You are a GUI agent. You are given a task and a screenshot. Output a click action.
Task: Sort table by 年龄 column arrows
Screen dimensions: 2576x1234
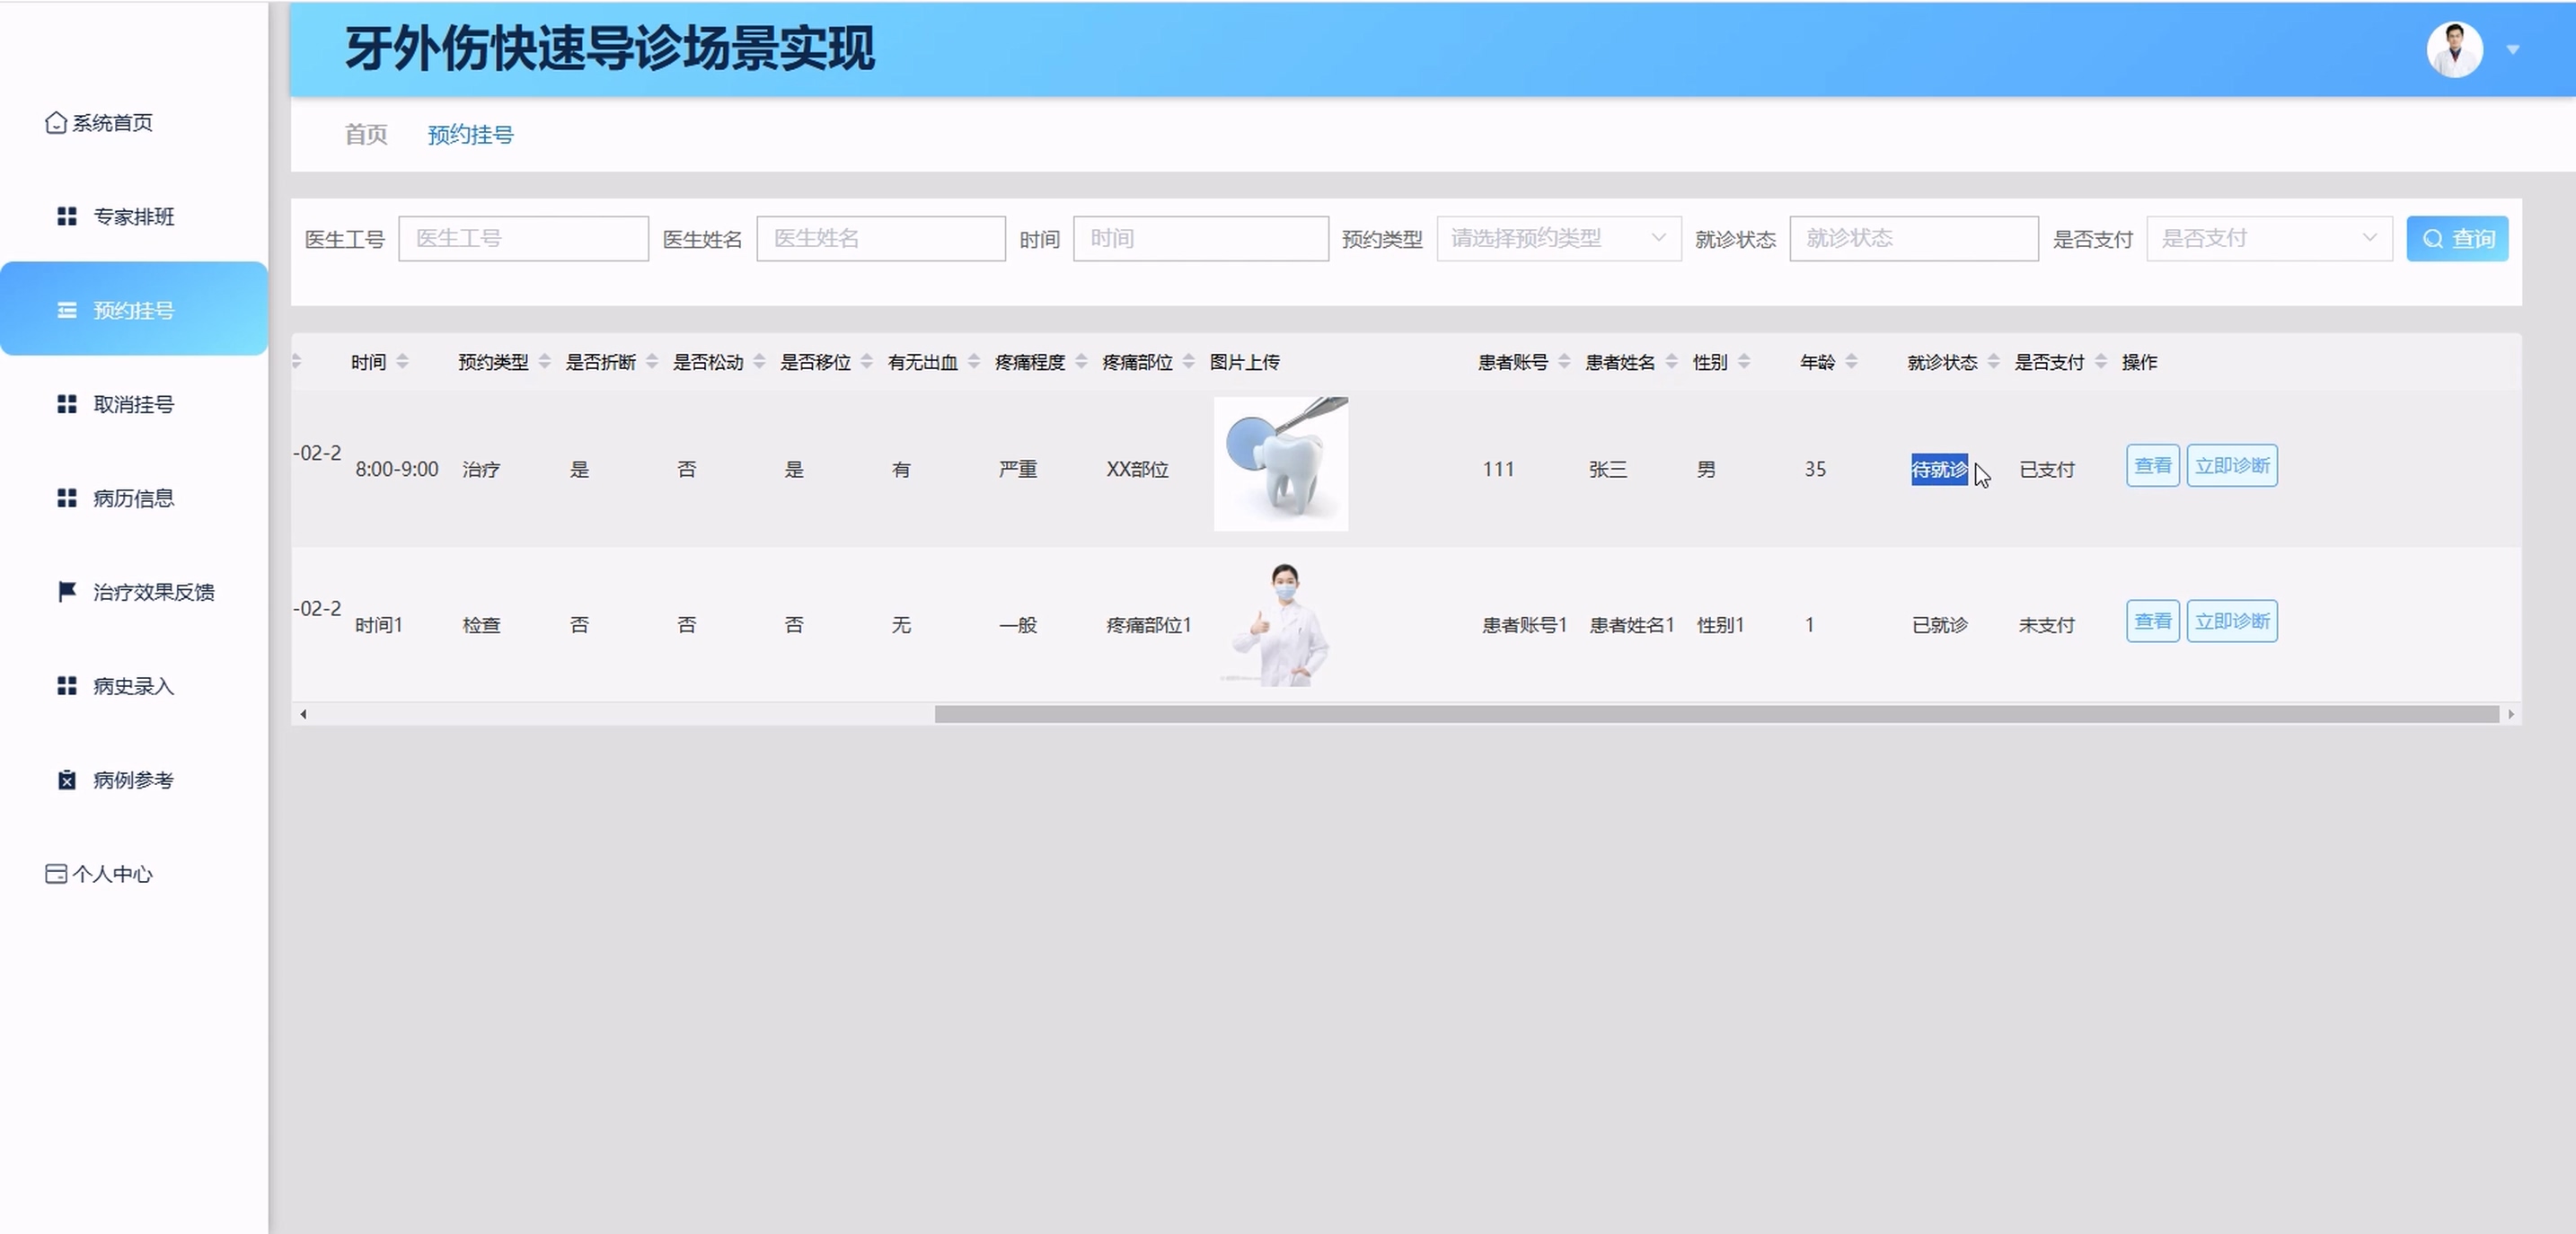(x=1851, y=362)
